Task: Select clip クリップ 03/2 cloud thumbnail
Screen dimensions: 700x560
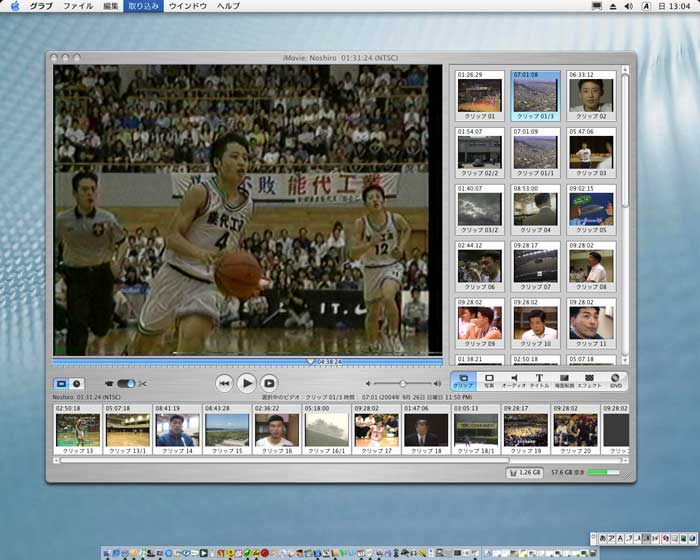Action: coord(479,209)
